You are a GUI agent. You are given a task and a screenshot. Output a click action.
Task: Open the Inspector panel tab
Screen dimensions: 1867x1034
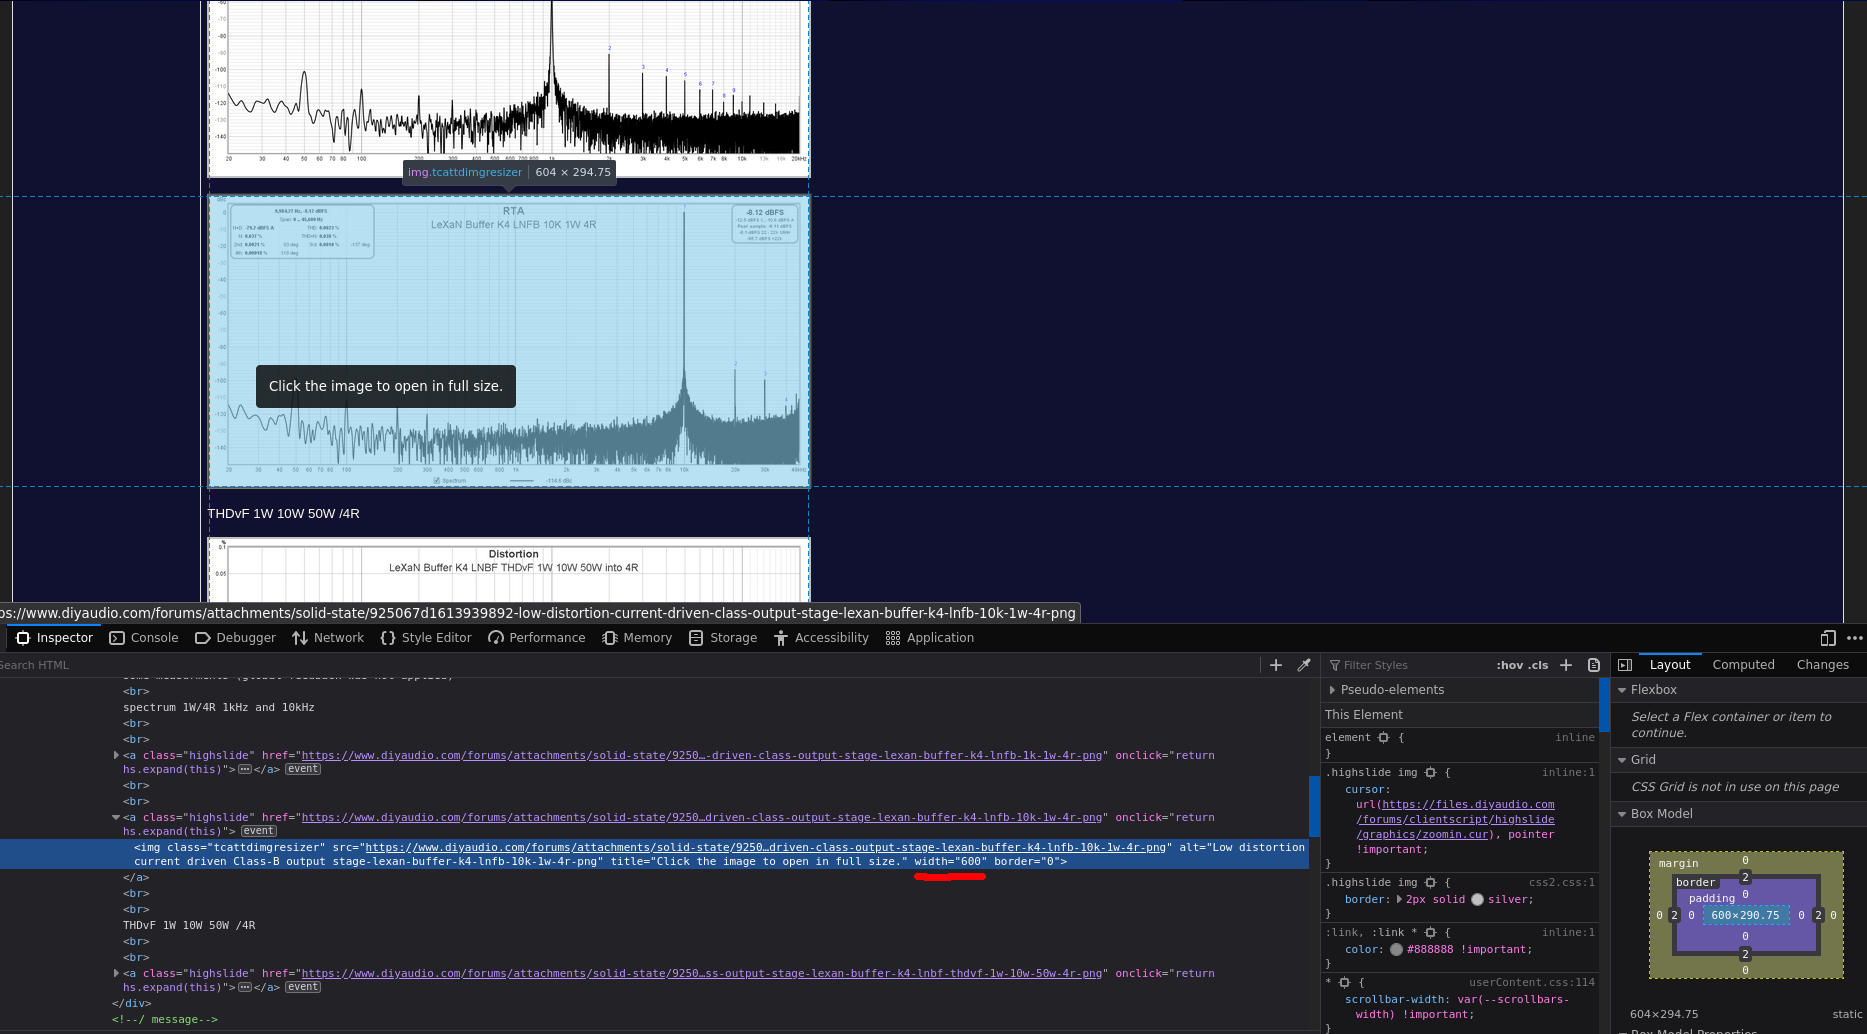(55, 638)
